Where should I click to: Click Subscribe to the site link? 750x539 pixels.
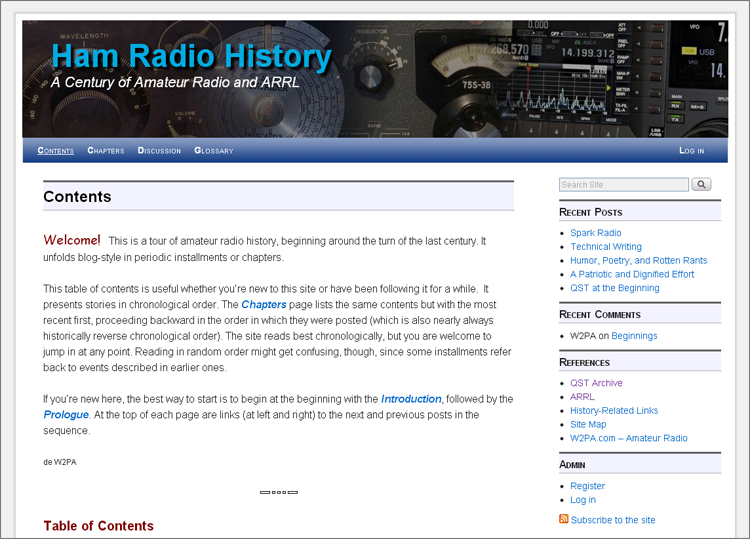pyautogui.click(x=613, y=520)
